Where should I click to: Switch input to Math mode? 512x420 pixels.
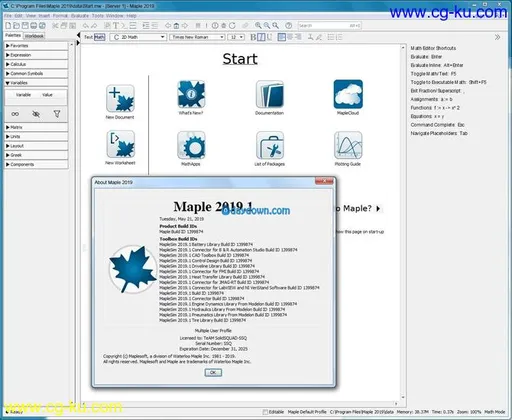click(99, 37)
